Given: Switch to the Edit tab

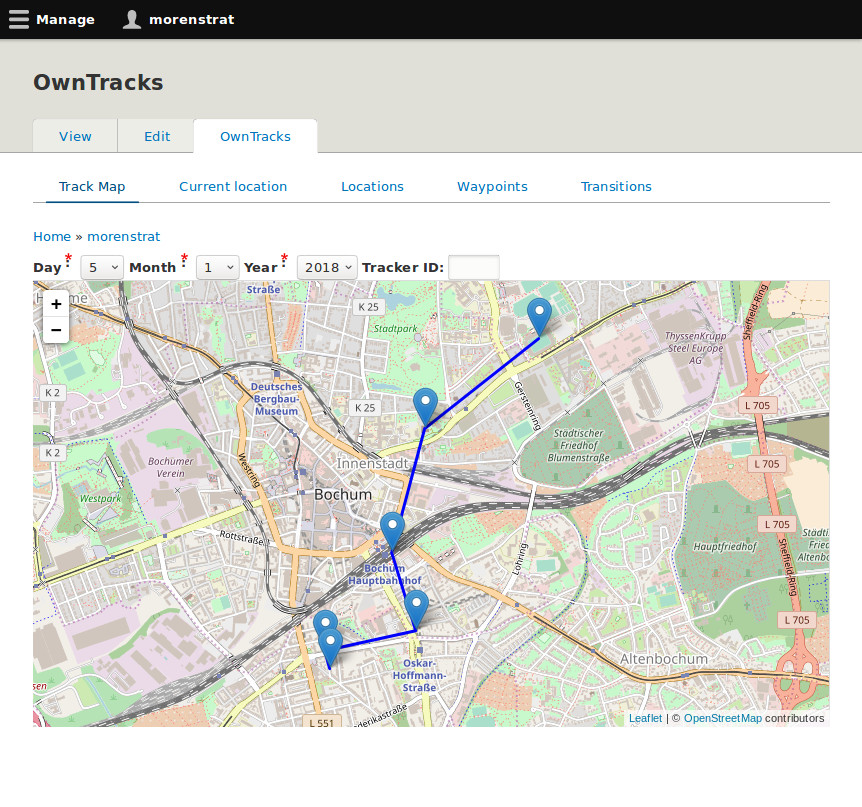Looking at the screenshot, I should (x=157, y=136).
